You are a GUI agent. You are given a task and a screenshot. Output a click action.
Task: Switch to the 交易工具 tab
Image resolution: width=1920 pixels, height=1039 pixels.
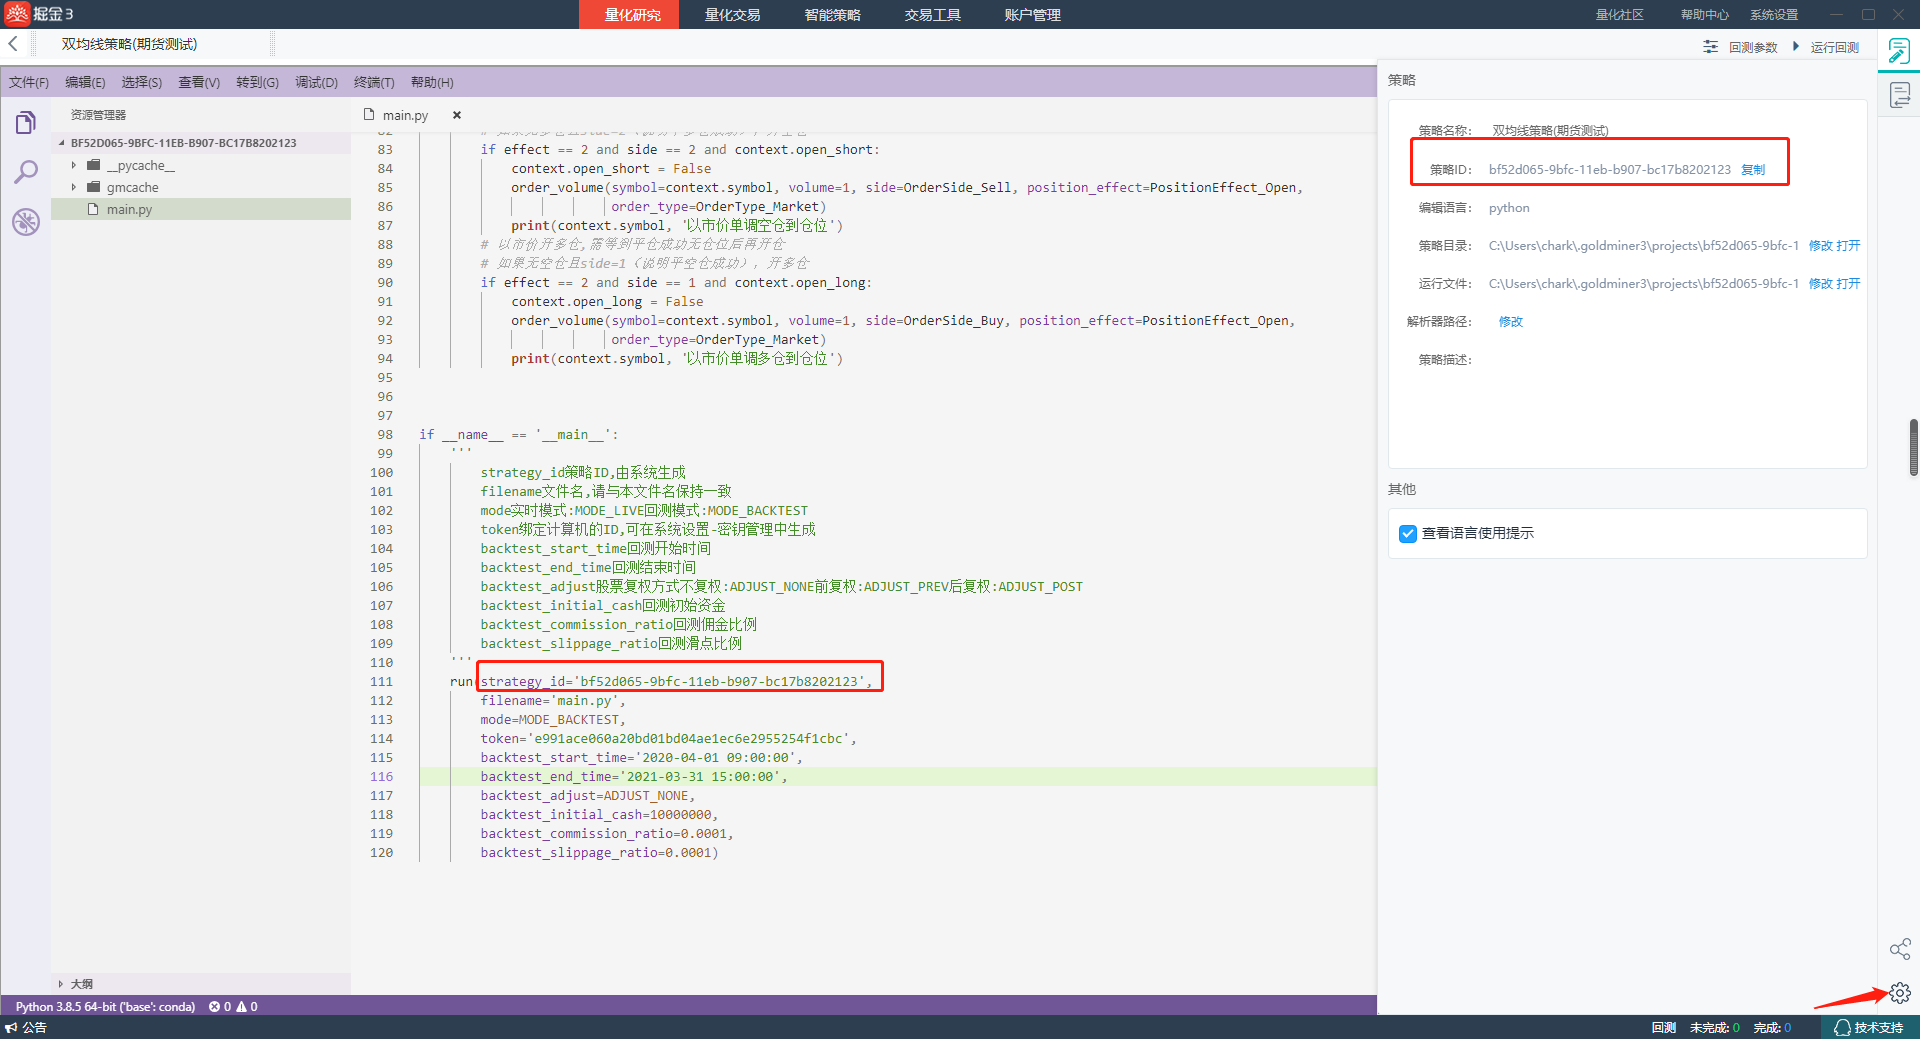[932, 14]
